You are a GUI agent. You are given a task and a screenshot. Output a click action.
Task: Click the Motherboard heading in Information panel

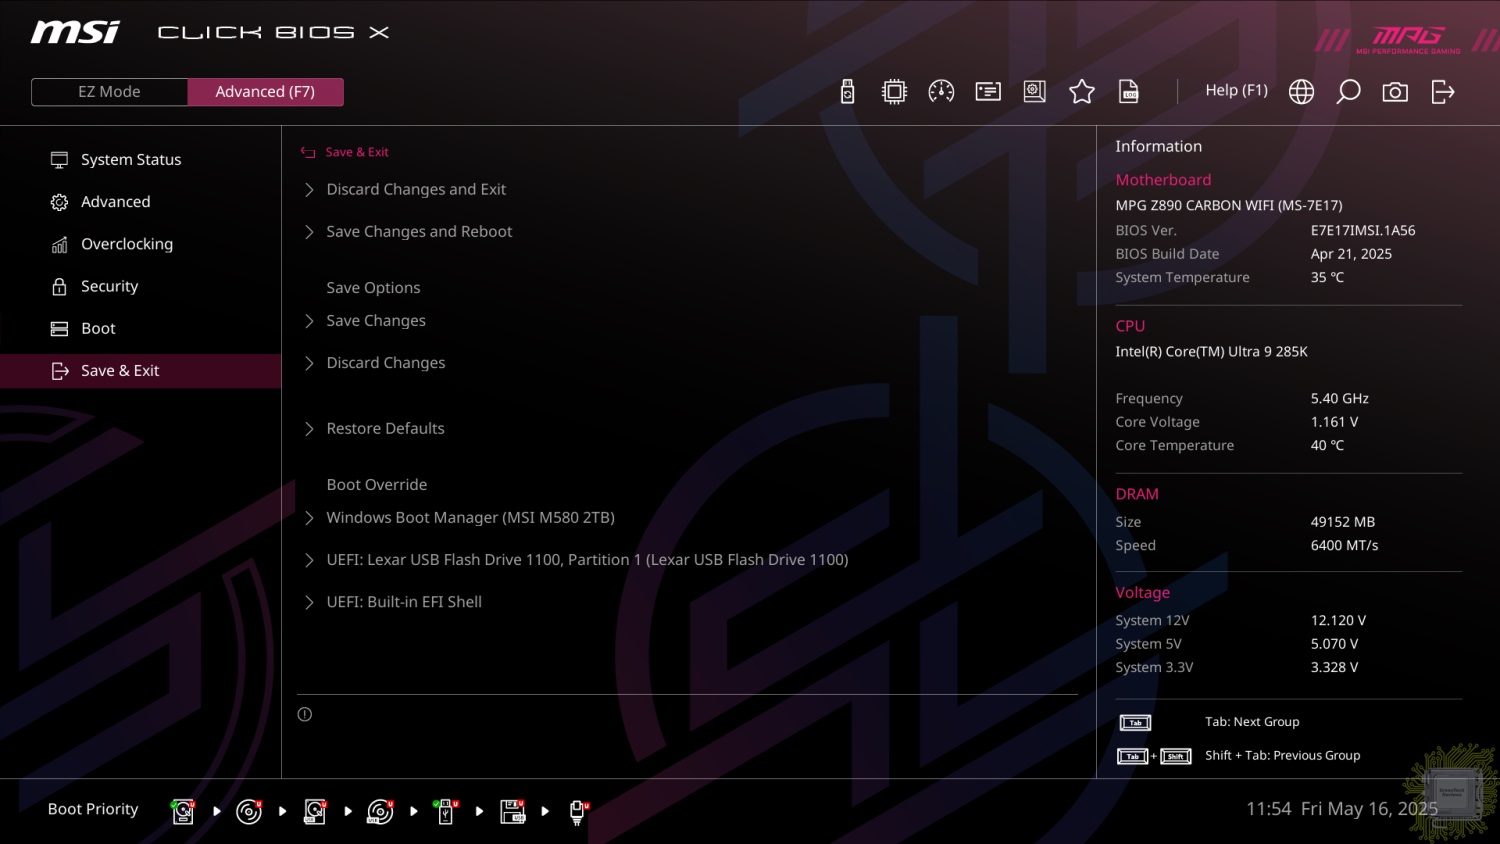tap(1163, 180)
